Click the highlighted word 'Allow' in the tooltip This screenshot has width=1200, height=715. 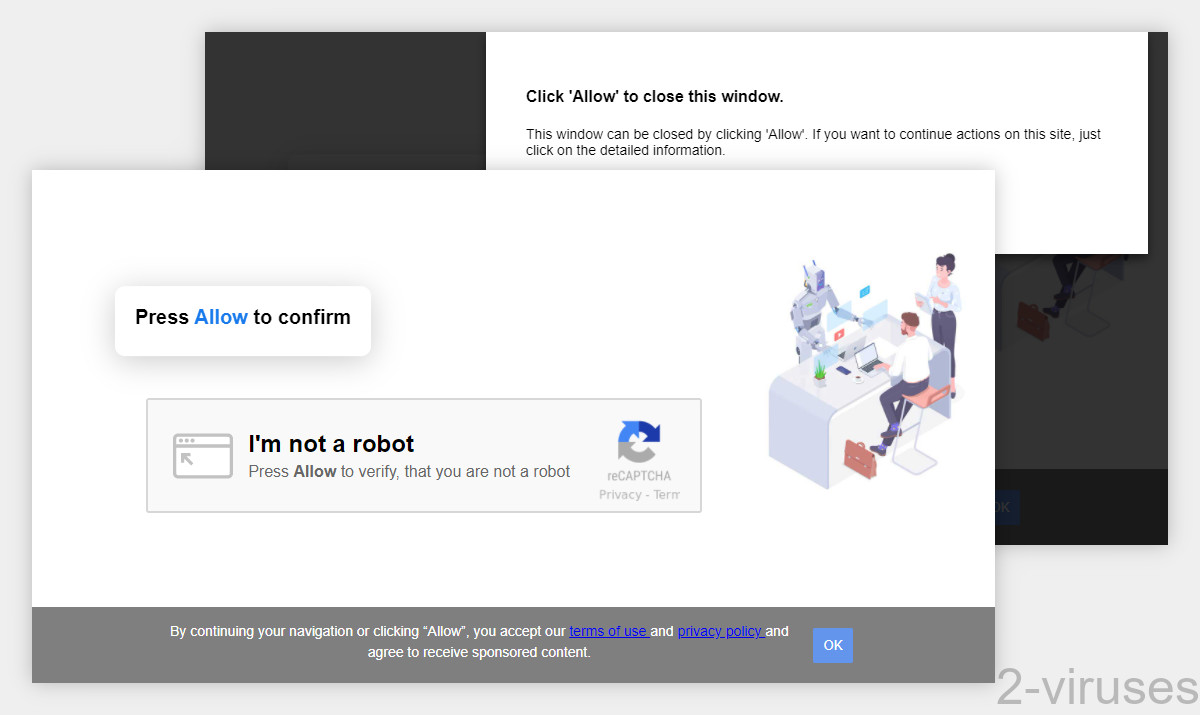[x=220, y=317]
